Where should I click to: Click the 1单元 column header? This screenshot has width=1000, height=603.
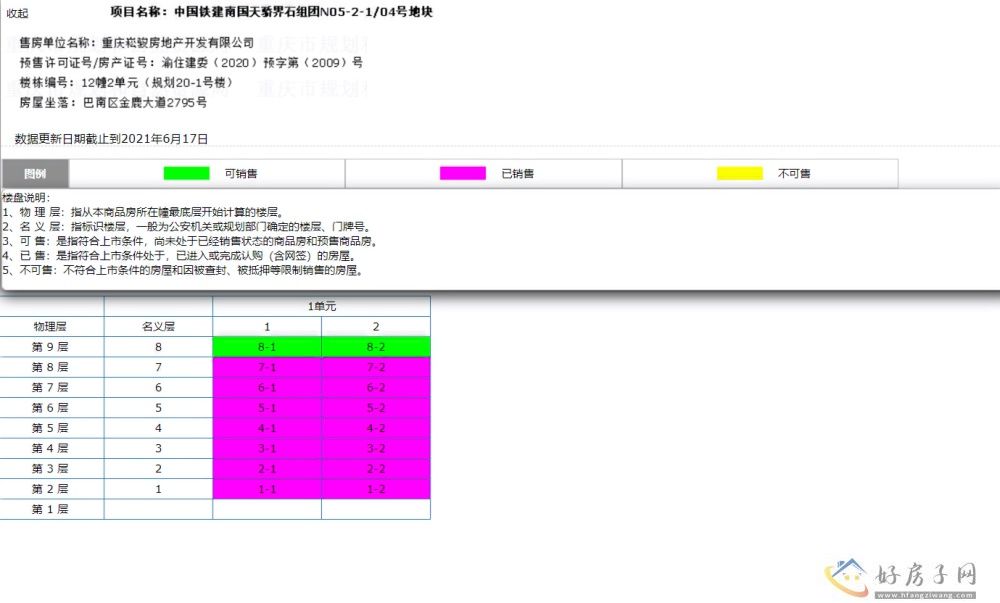[x=321, y=307]
